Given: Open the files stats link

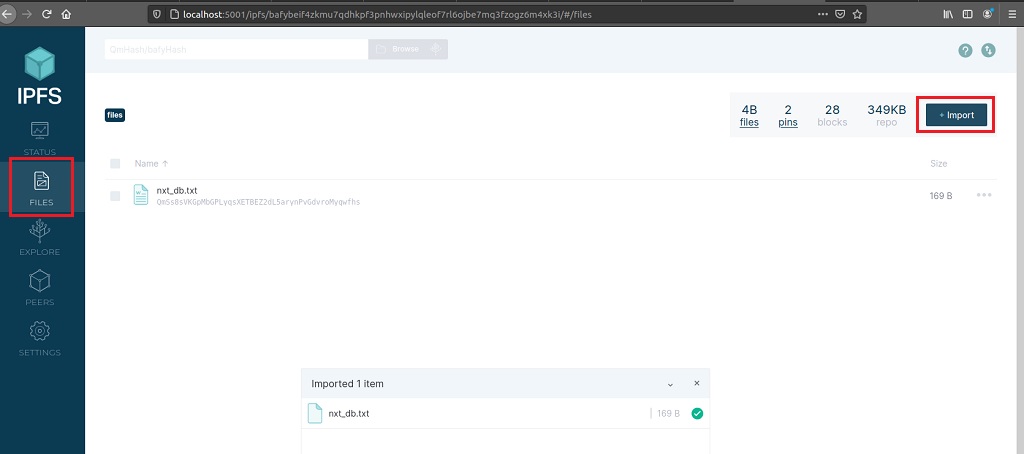Looking at the screenshot, I should 749,115.
